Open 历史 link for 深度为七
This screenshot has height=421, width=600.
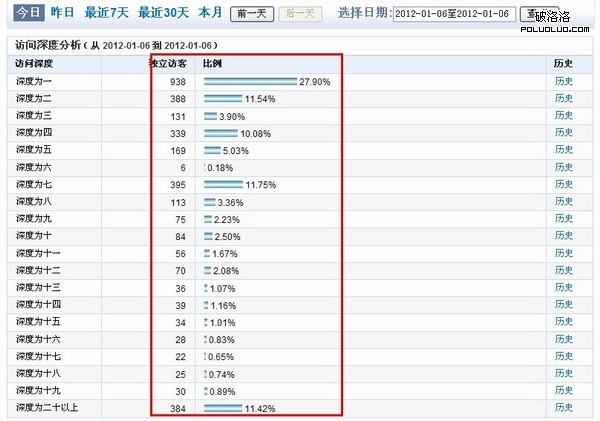563,184
